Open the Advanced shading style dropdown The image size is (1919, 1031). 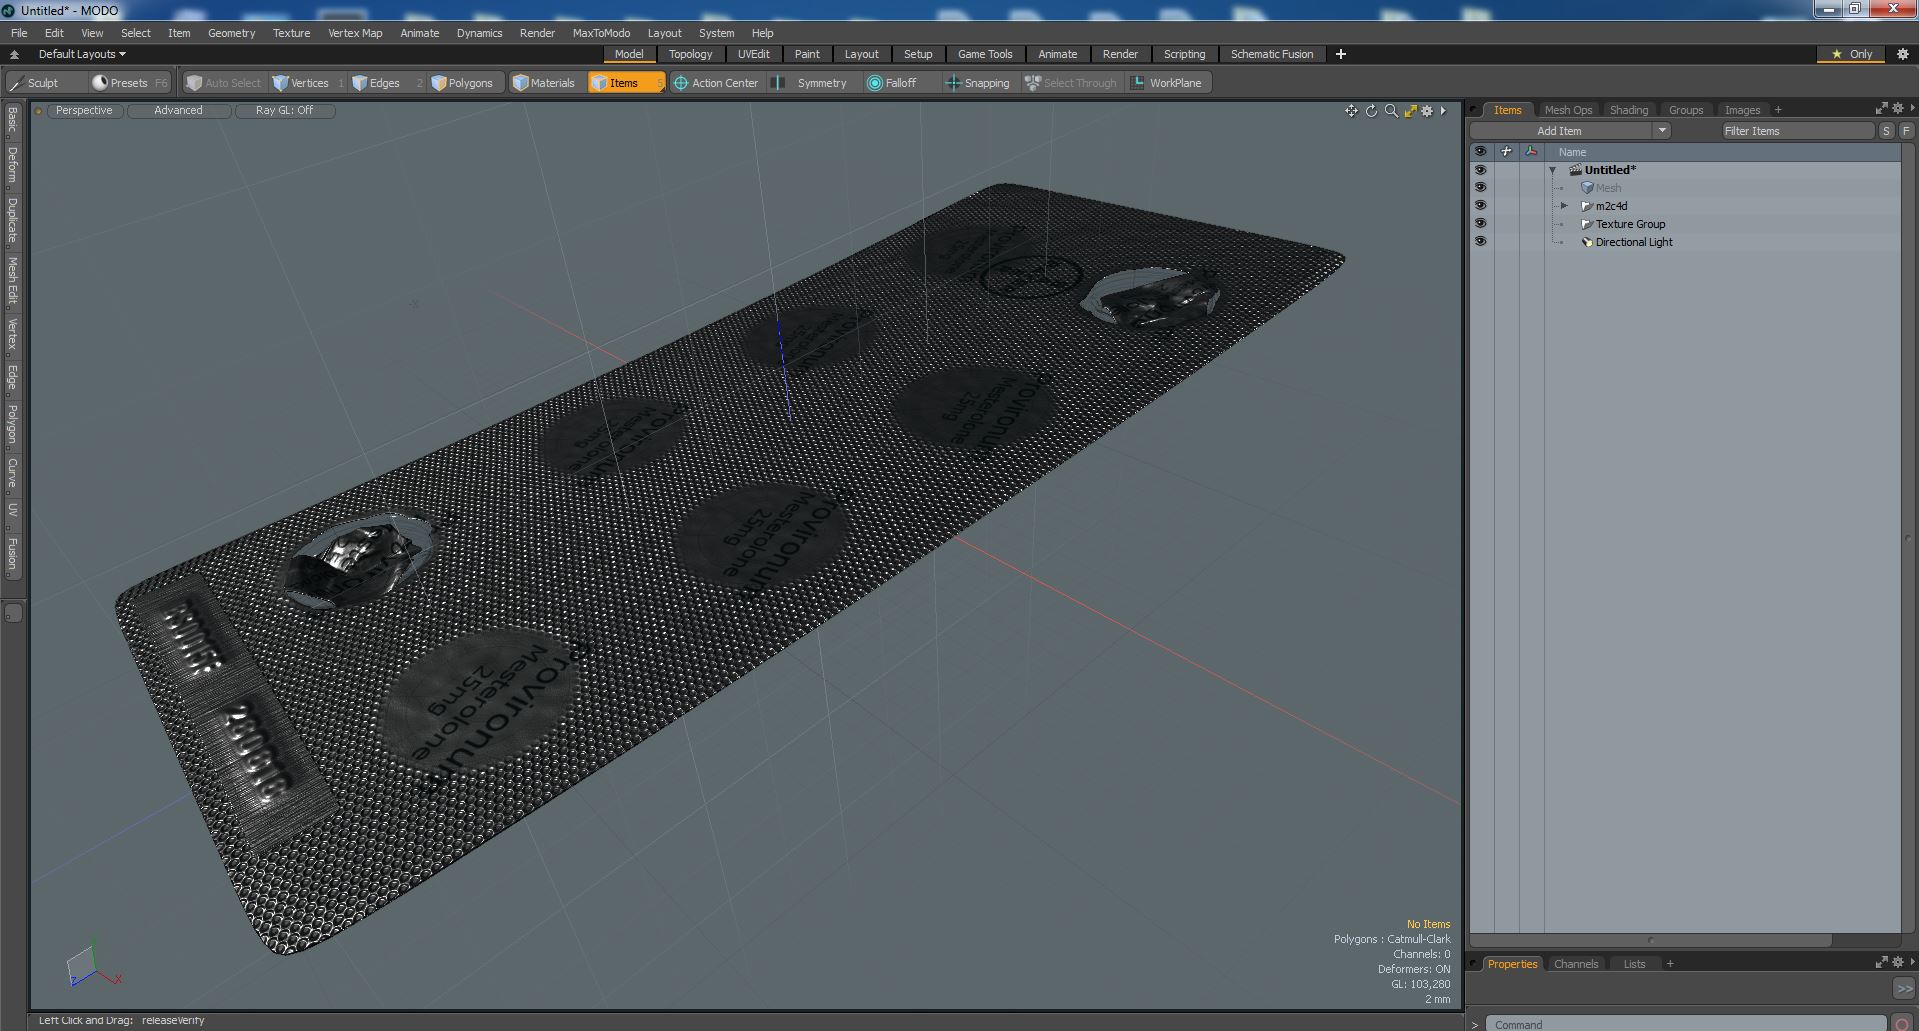pyautogui.click(x=178, y=111)
